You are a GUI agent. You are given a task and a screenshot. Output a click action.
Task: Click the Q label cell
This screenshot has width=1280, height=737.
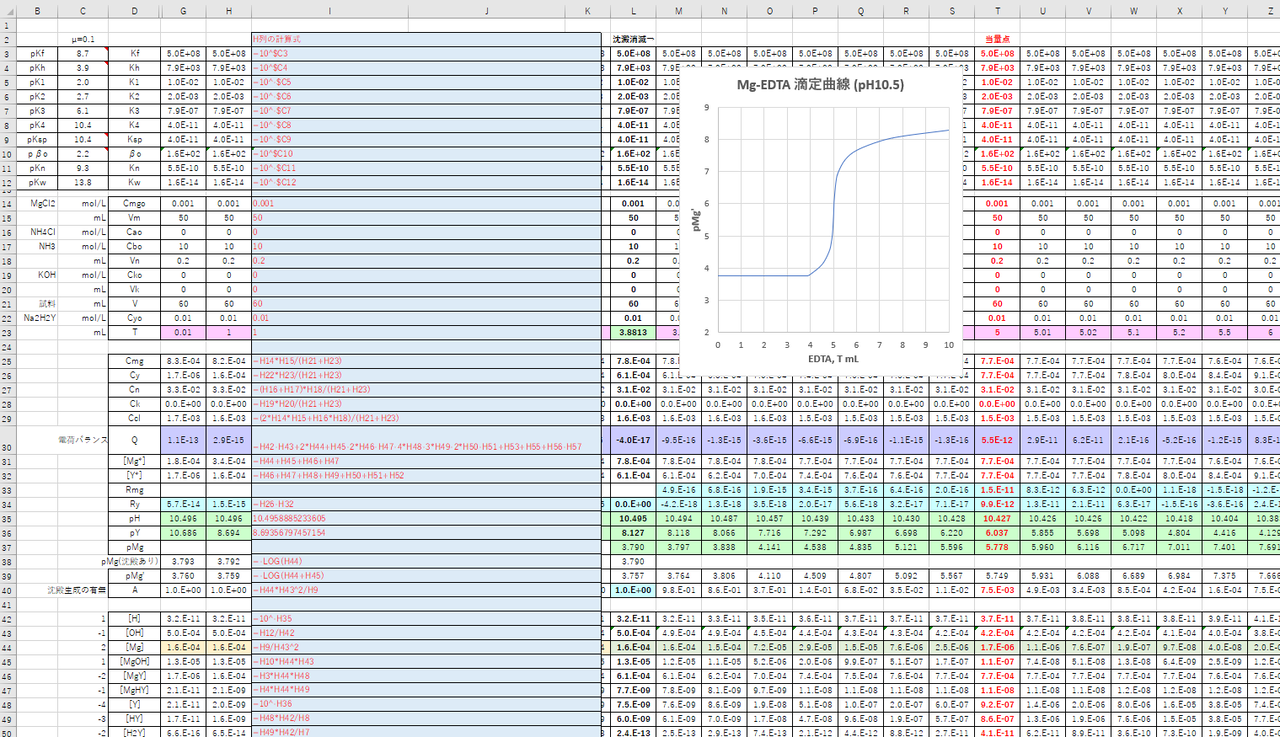point(134,440)
